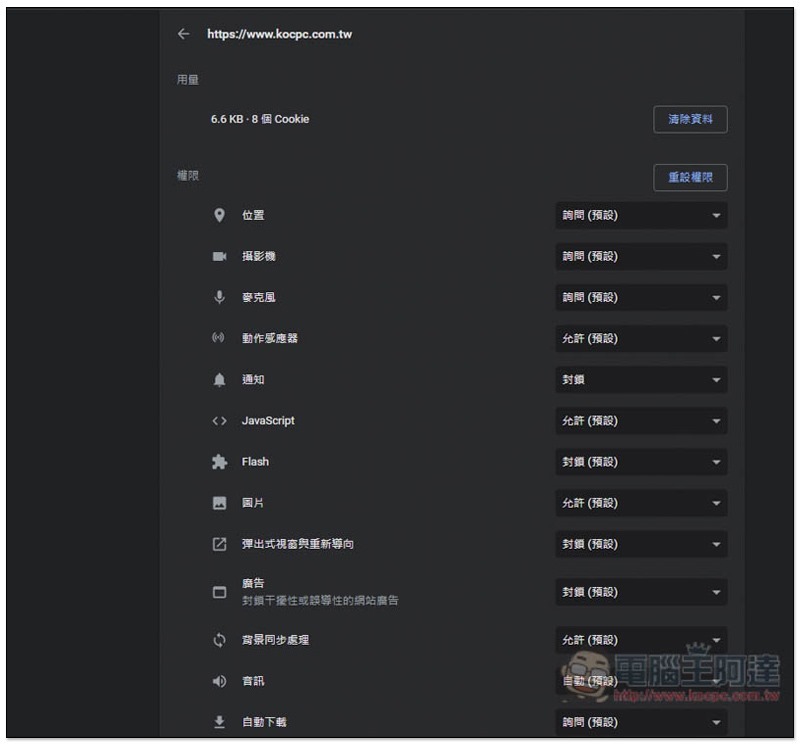Click the microphone icon next to 麥克風

coord(219,297)
